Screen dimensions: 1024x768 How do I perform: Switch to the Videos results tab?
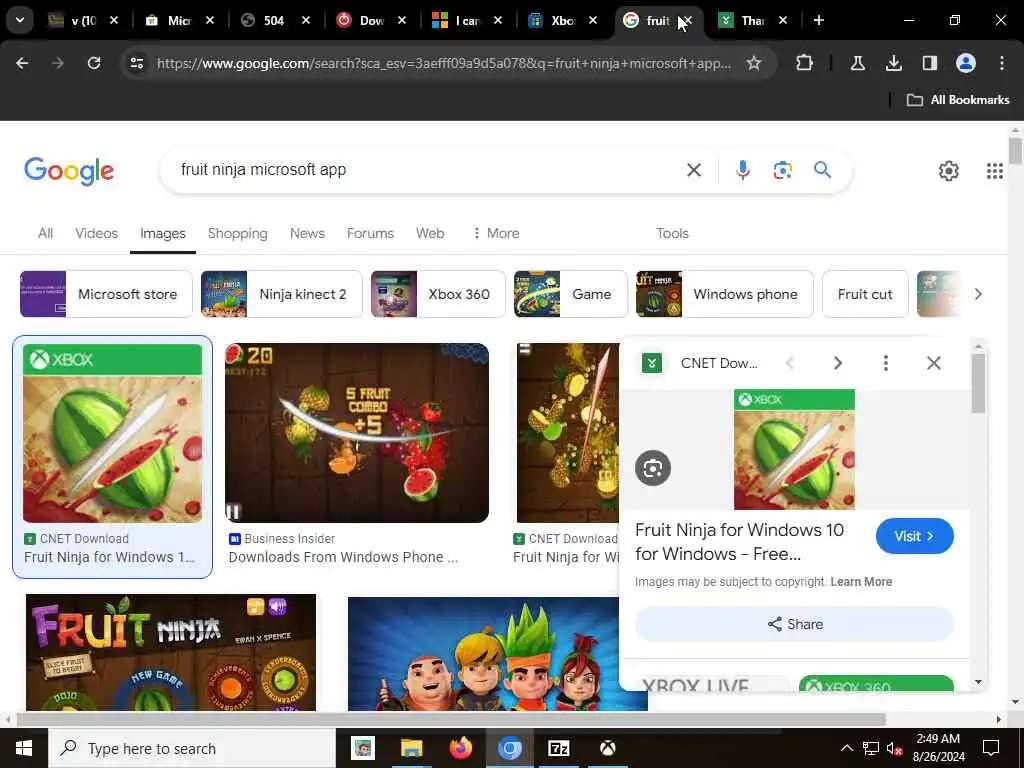[x=97, y=233]
